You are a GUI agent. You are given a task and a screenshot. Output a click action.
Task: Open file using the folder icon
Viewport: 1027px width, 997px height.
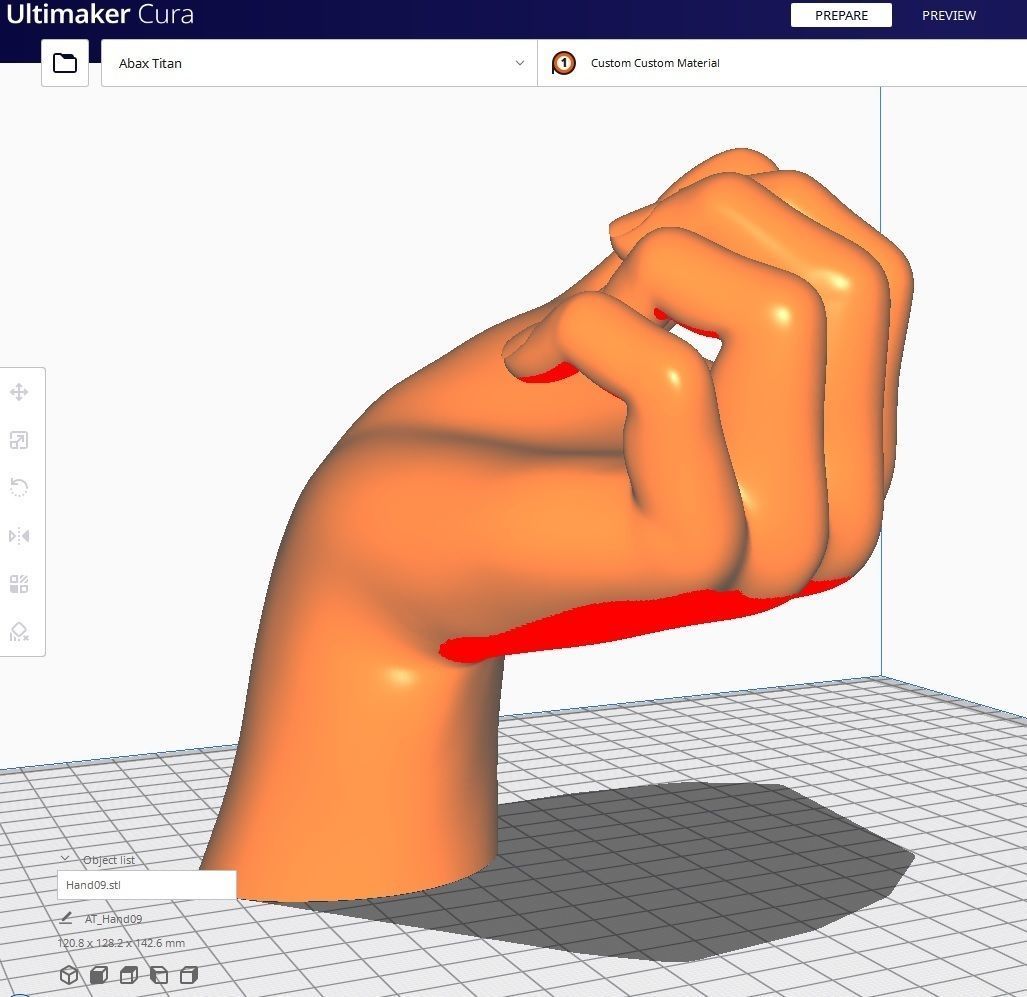[x=65, y=63]
